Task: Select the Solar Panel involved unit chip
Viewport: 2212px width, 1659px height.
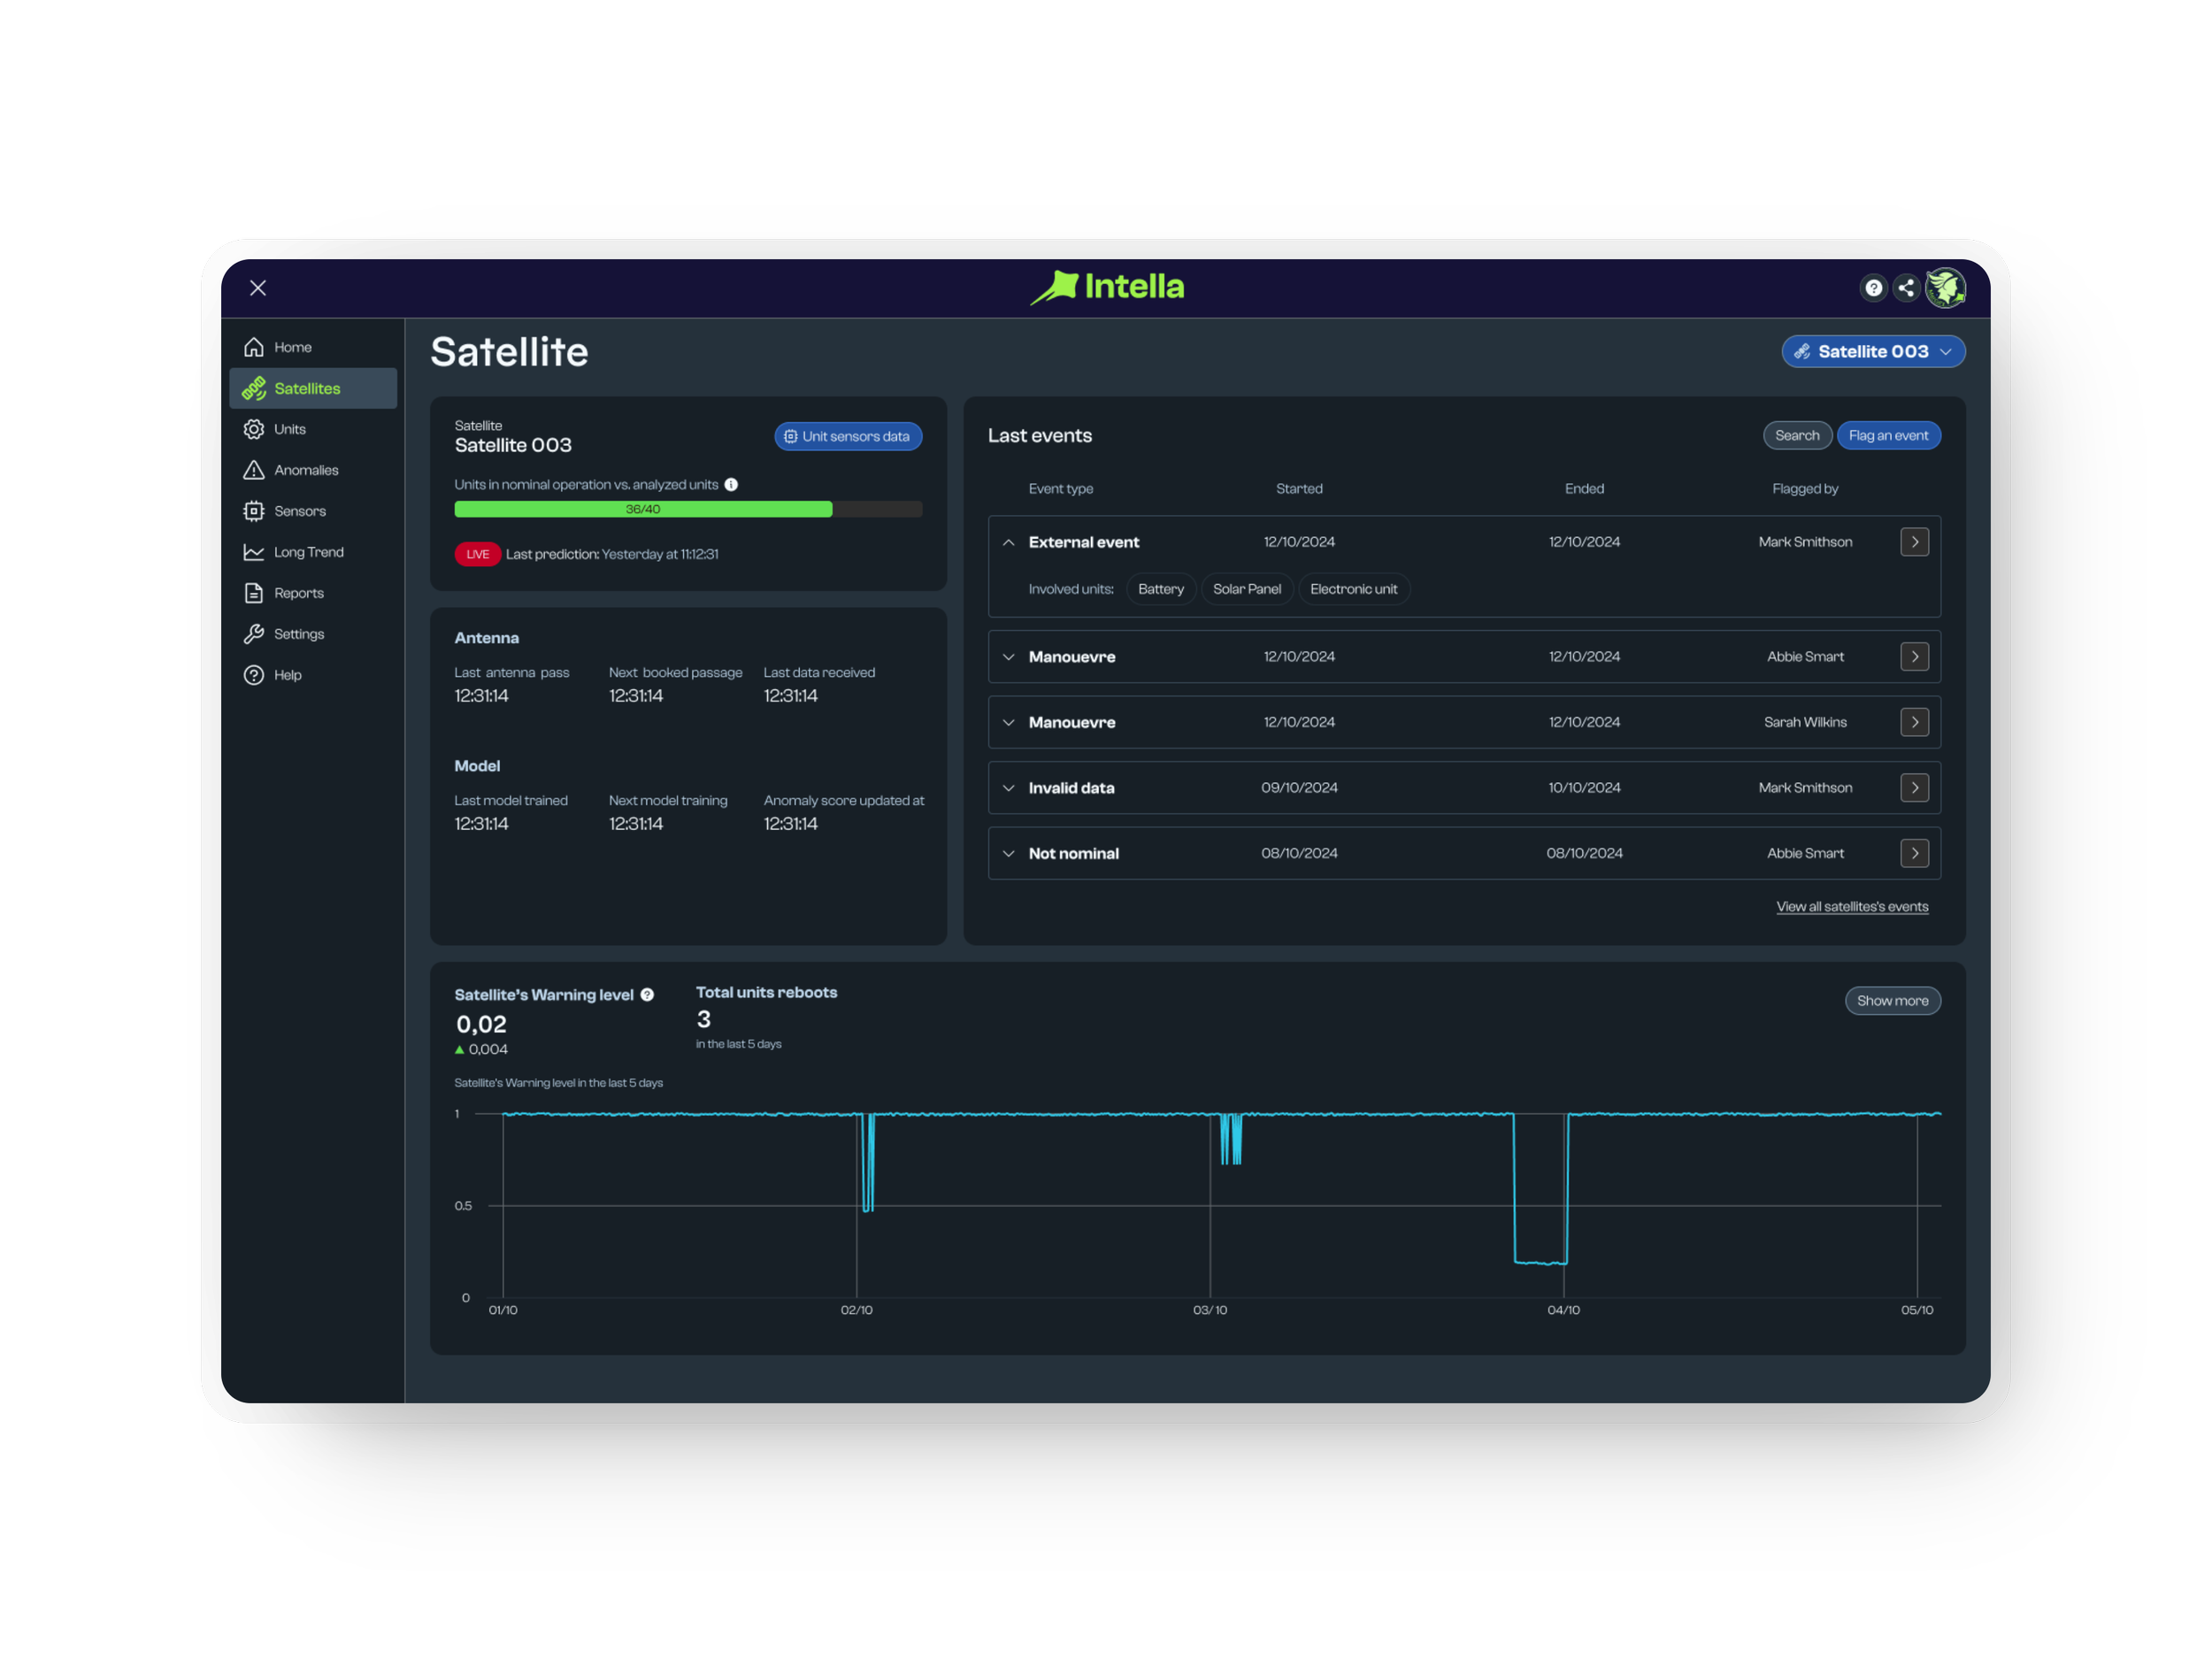Action: pyautogui.click(x=1246, y=588)
